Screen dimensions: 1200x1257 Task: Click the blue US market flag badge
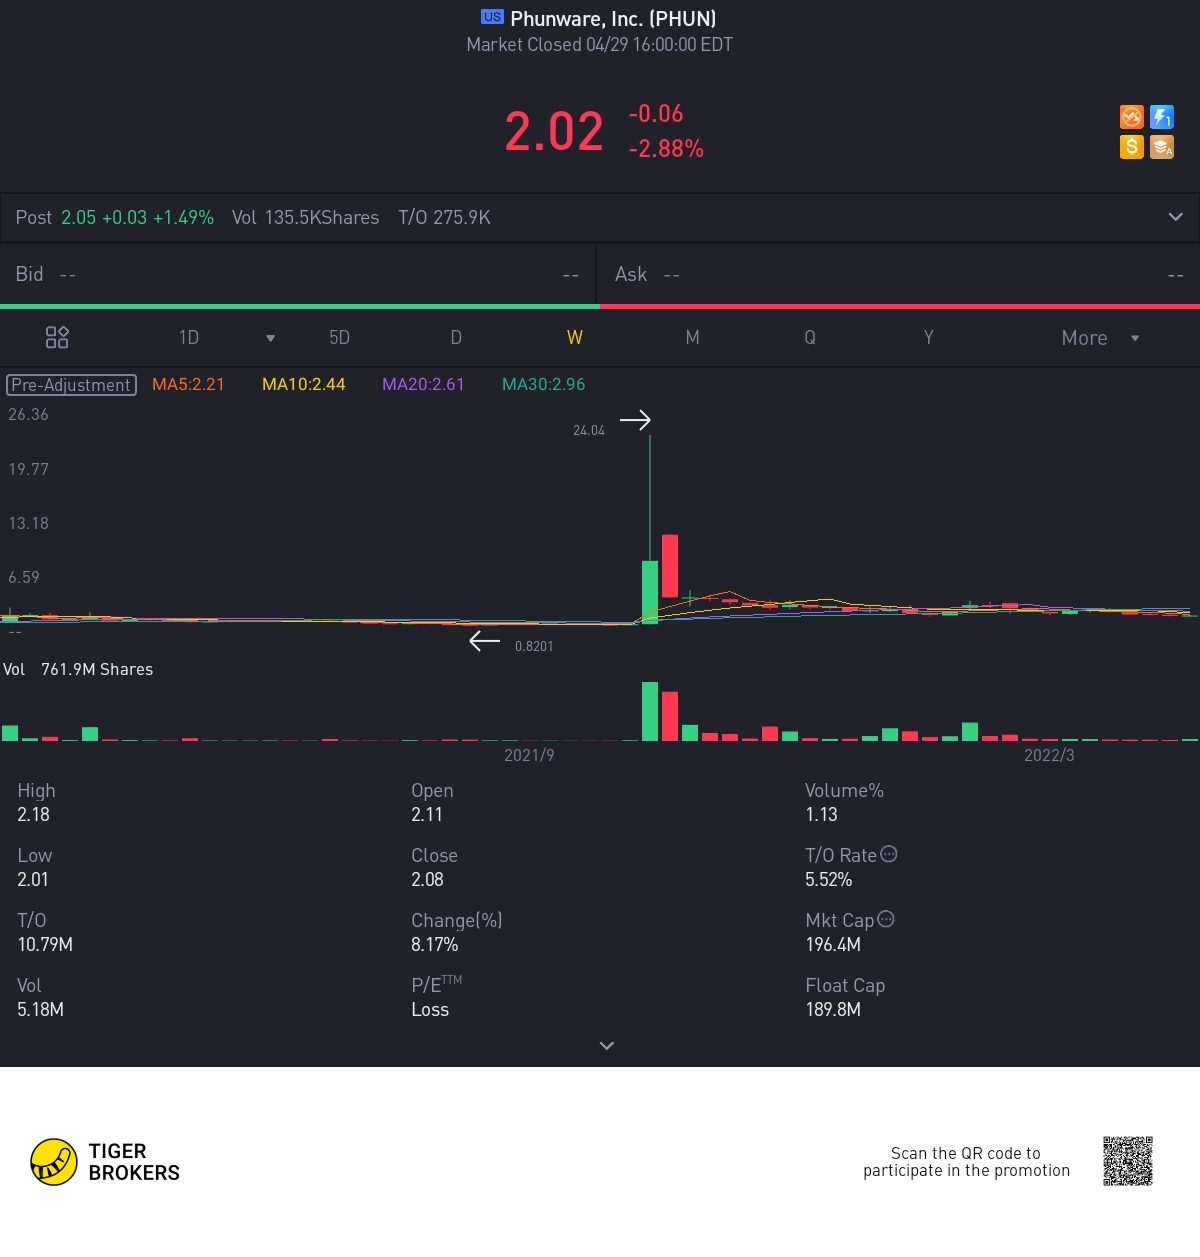[x=492, y=17]
